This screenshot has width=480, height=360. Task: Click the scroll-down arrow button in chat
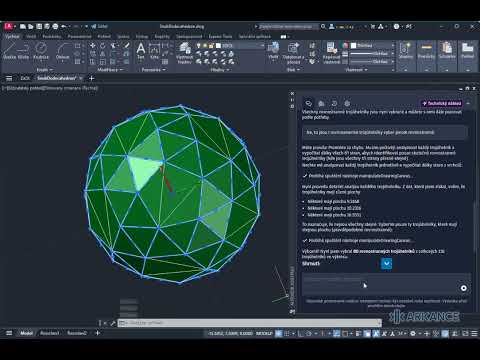386,264
